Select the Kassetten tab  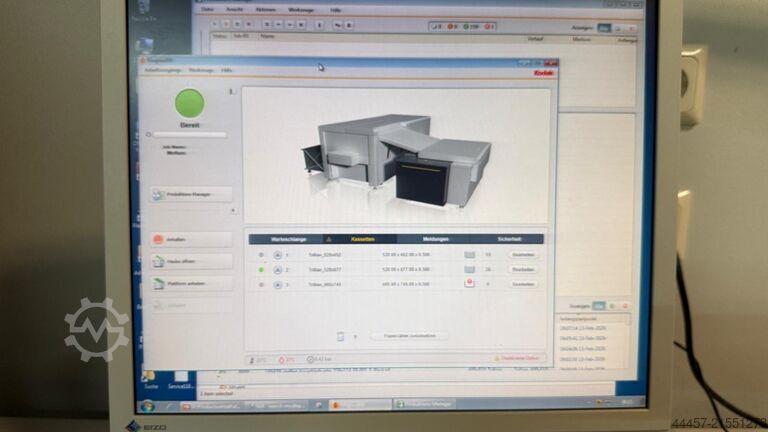point(361,240)
